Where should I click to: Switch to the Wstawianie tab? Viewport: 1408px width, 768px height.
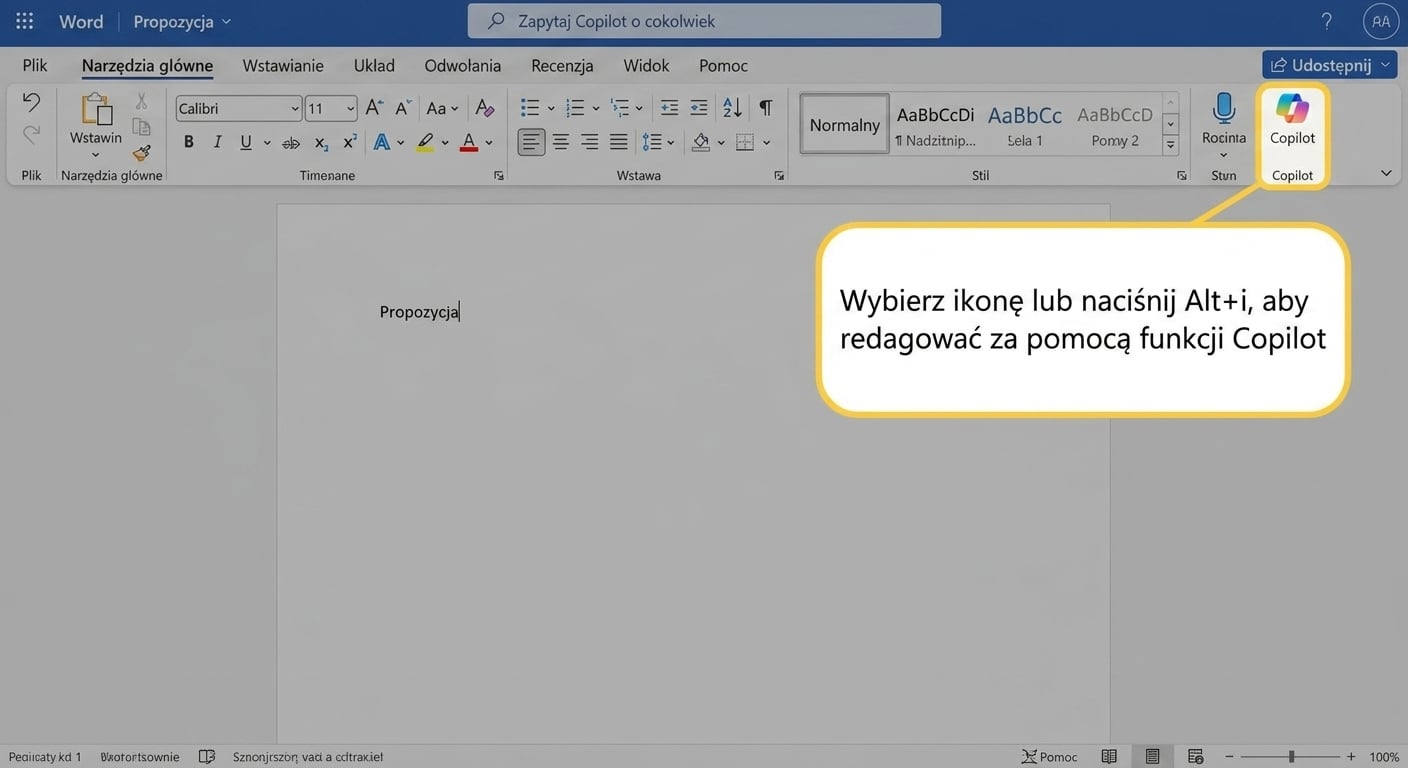(x=283, y=65)
